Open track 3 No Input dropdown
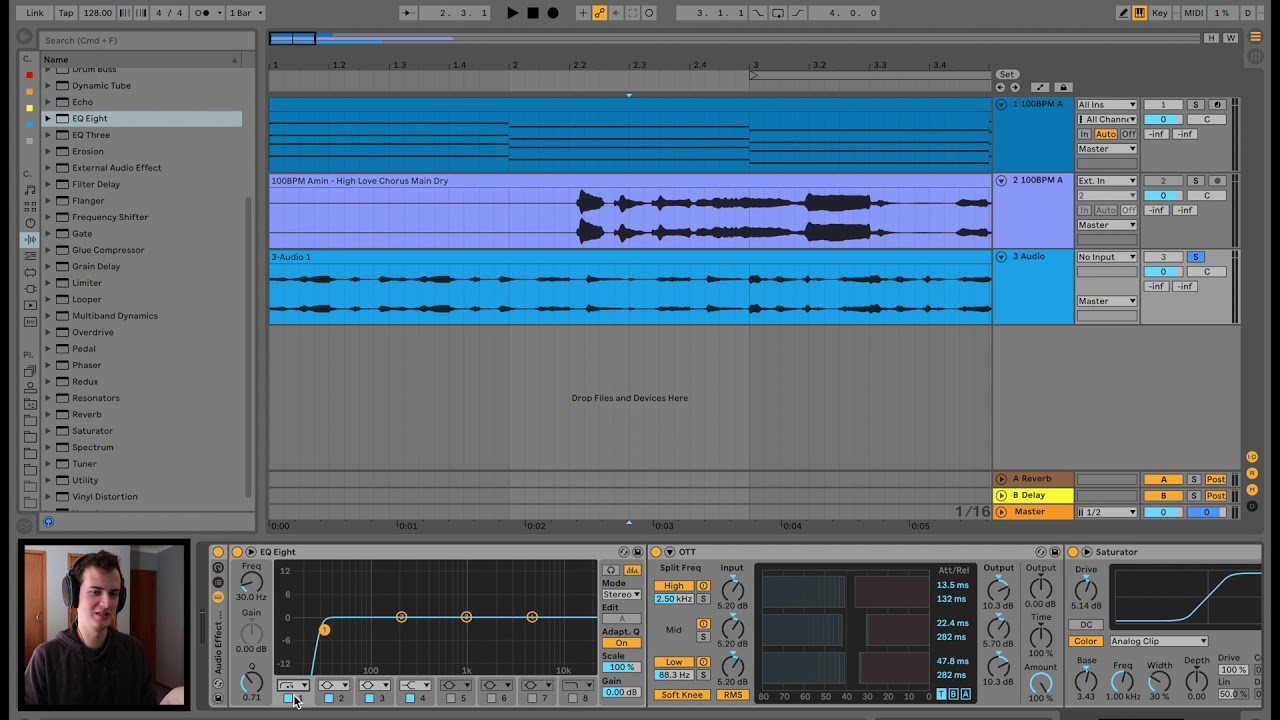Image resolution: width=1280 pixels, height=720 pixels. click(x=1107, y=257)
